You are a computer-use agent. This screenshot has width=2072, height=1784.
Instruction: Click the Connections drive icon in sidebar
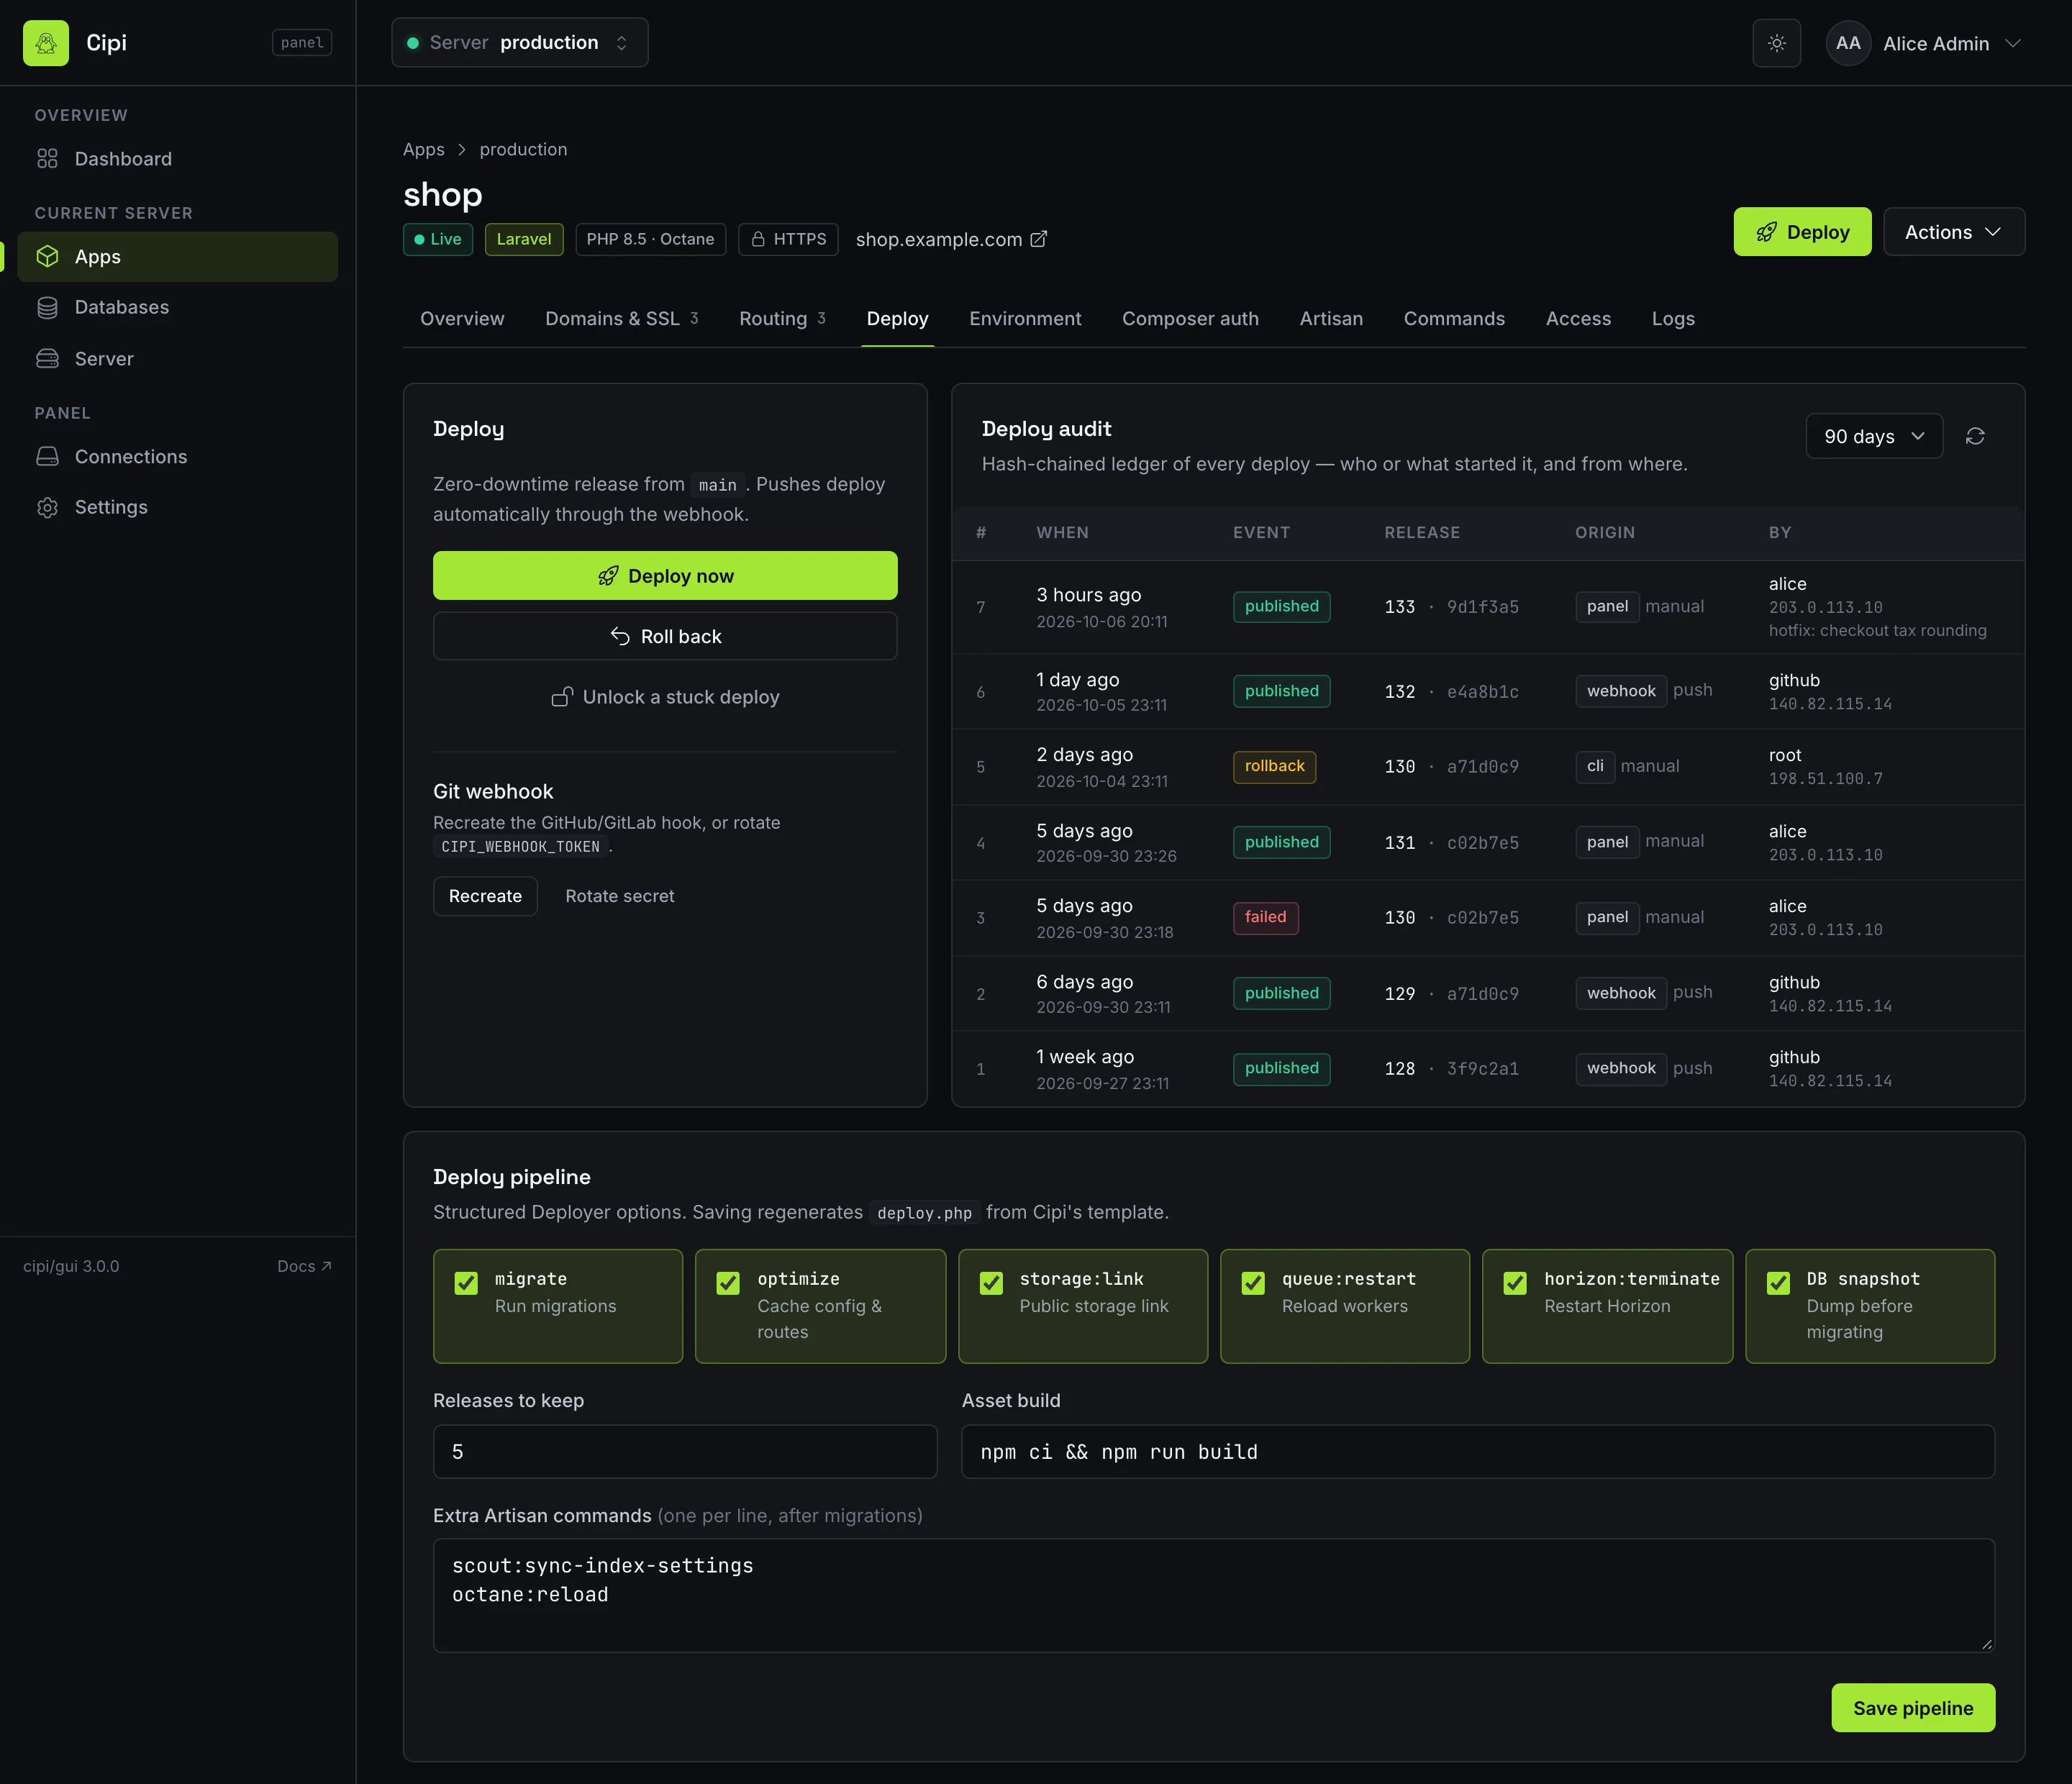pos(47,457)
